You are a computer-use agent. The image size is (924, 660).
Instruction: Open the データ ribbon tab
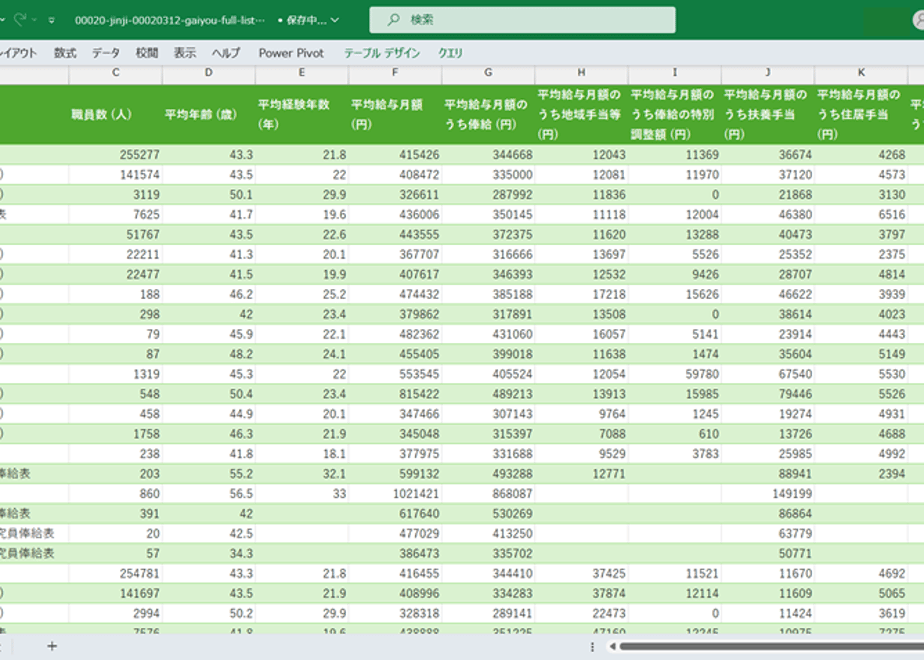point(106,53)
